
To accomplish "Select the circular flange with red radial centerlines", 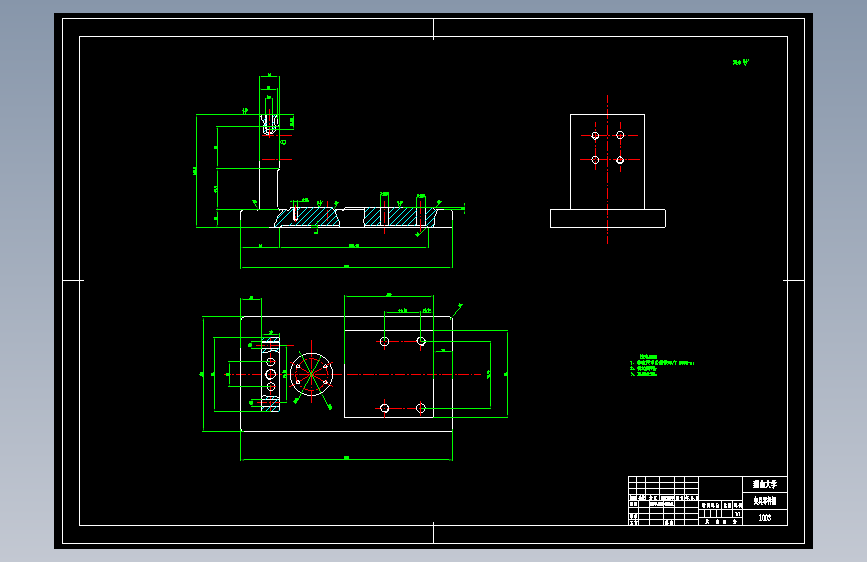I will click(x=311, y=374).
